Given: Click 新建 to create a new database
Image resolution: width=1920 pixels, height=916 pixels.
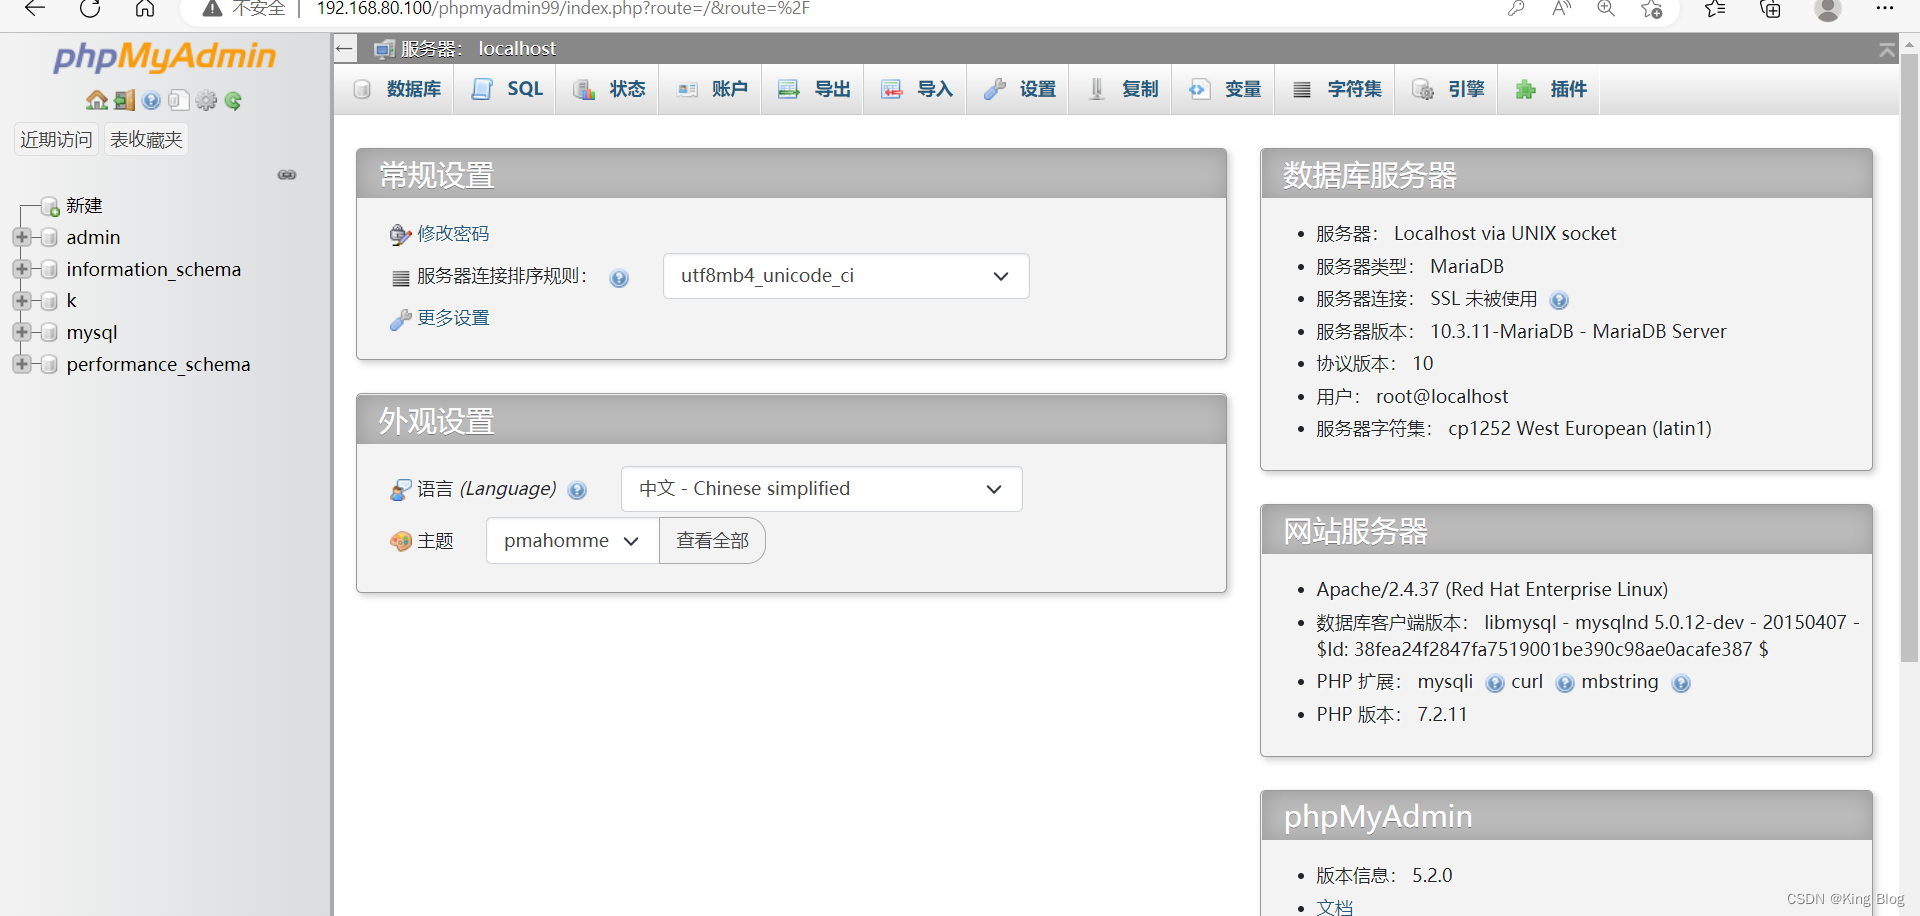Looking at the screenshot, I should point(83,206).
